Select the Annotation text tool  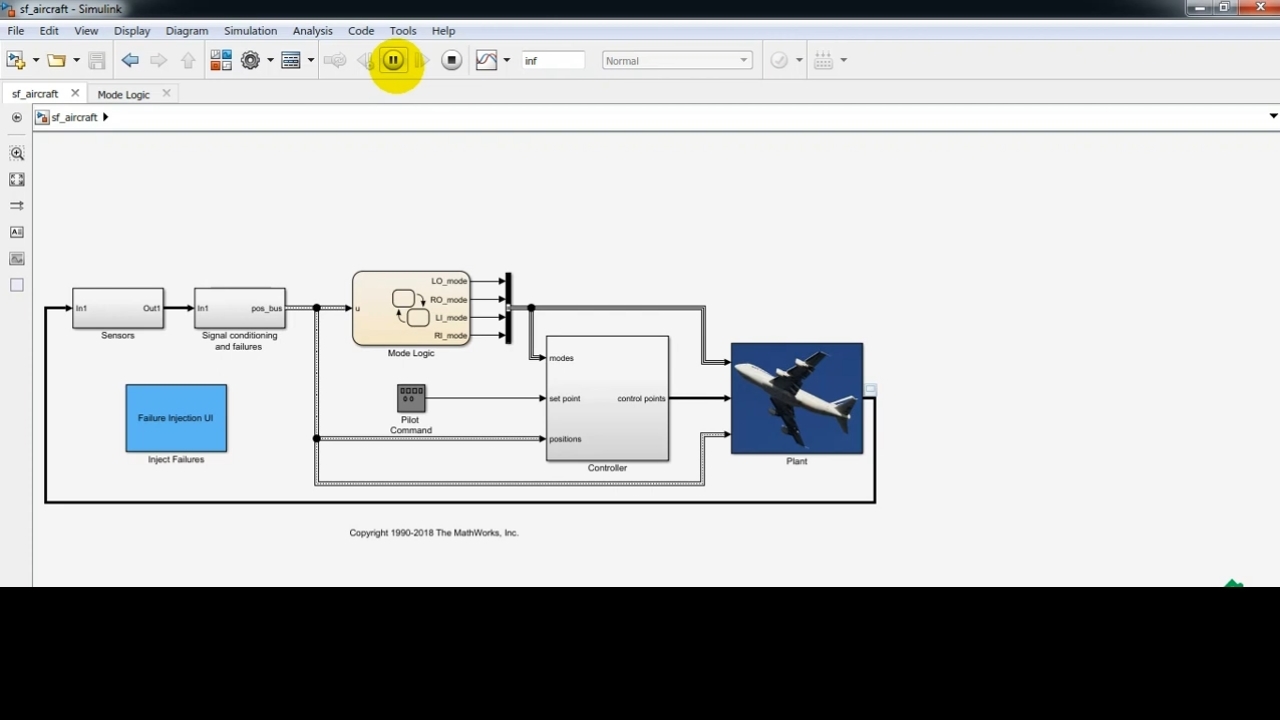pyautogui.click(x=17, y=232)
